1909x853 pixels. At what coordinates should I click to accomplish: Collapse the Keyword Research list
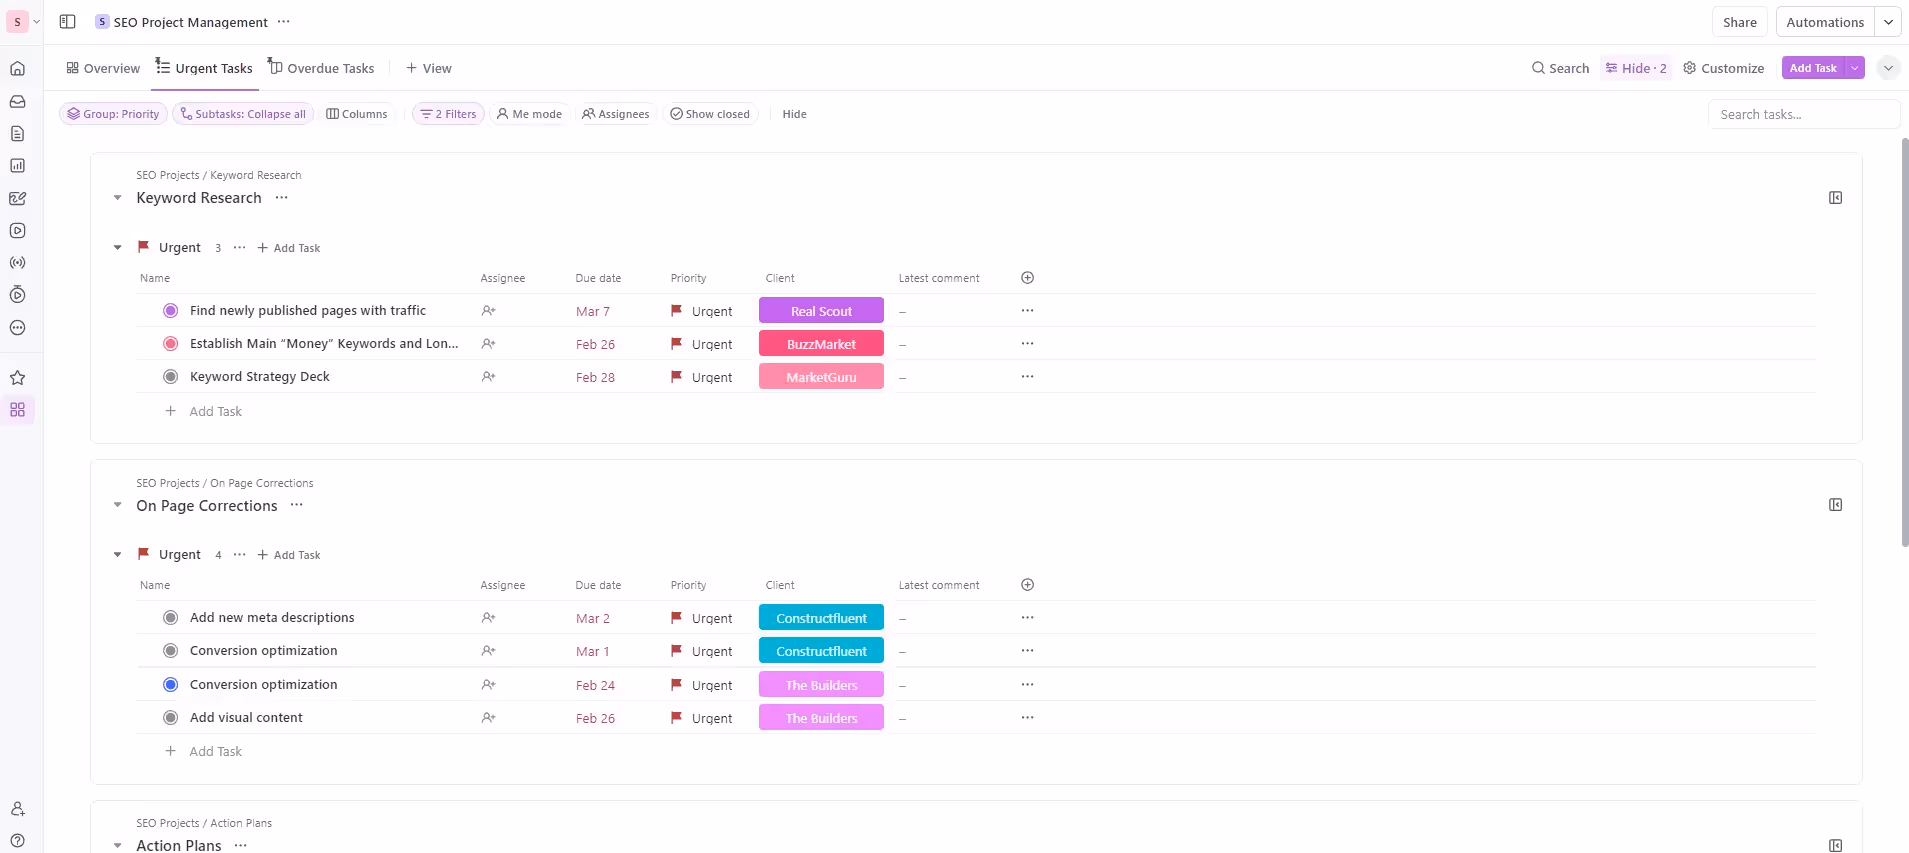[x=118, y=198]
